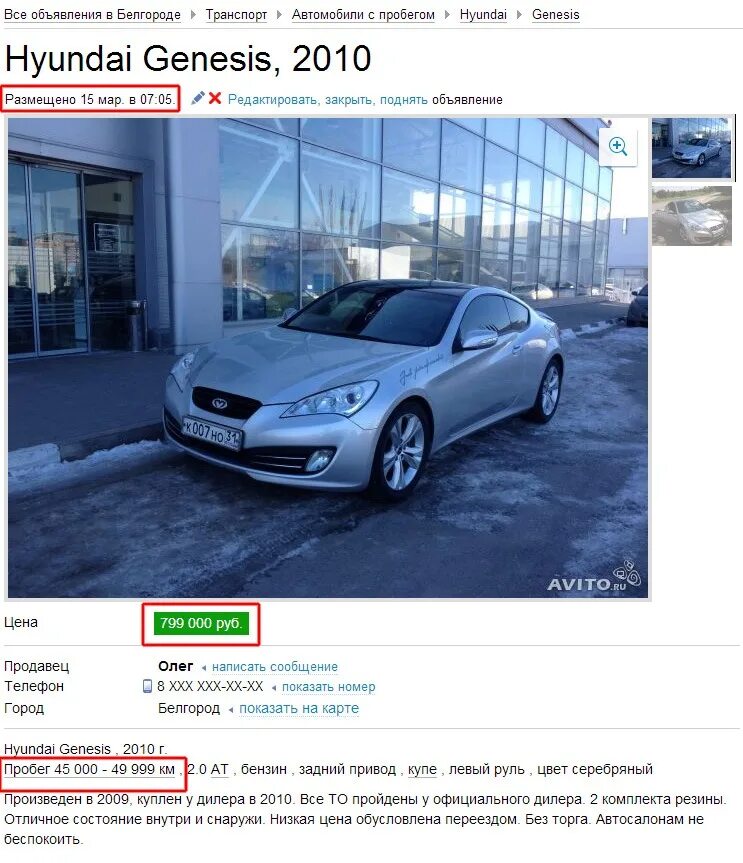Select the second car thumbnail
Viewport: 743px width, 863px height.
[x=692, y=215]
